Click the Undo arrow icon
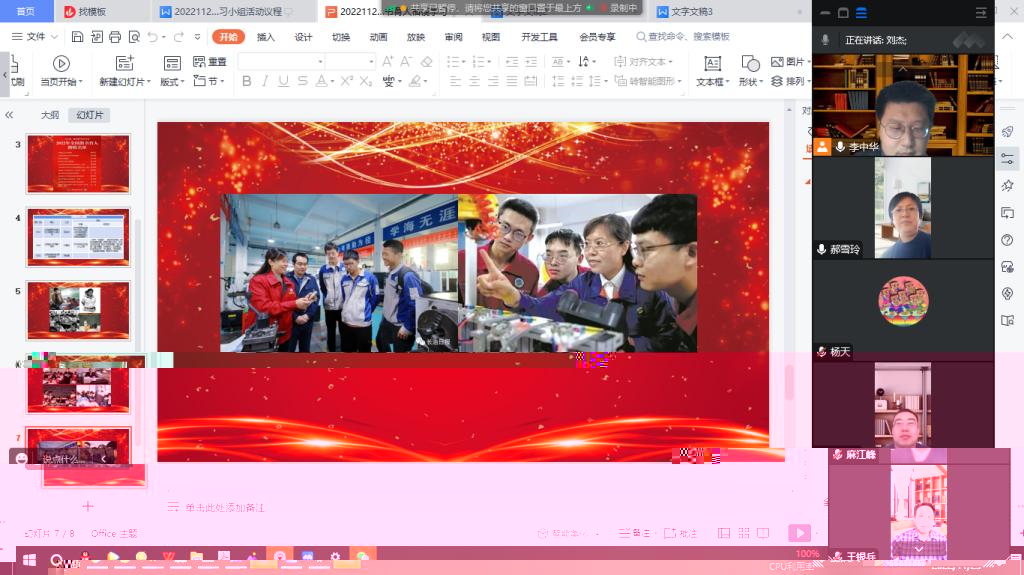 click(x=152, y=37)
